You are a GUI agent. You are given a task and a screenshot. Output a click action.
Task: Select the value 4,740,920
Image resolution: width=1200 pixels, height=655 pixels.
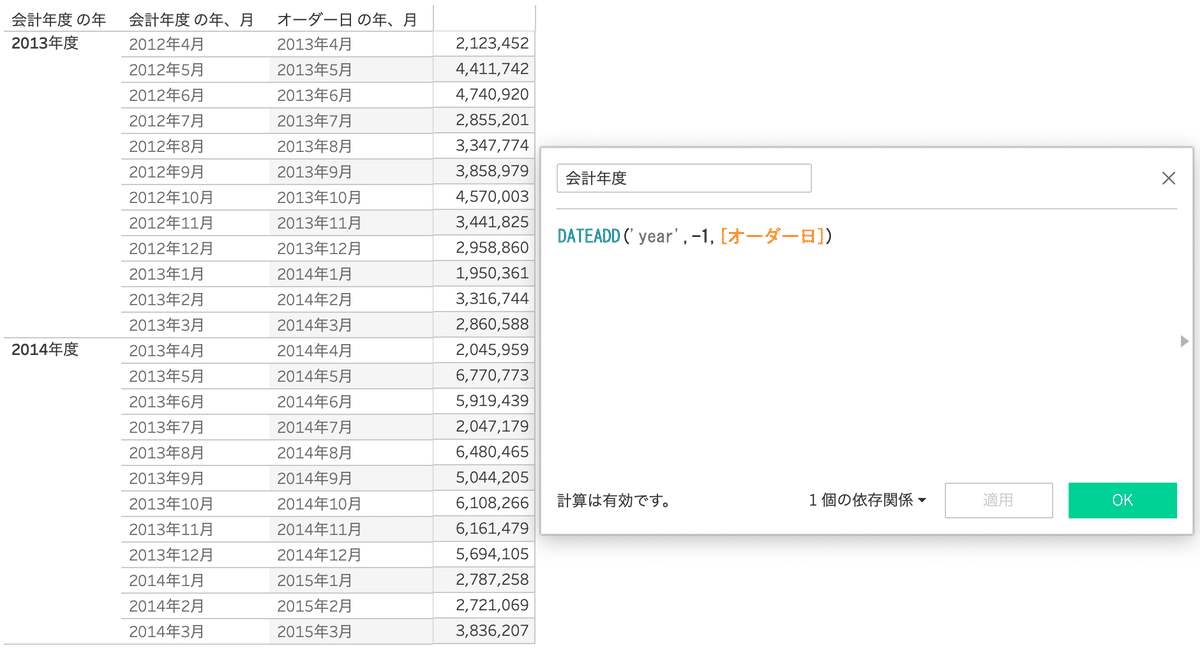(x=492, y=94)
